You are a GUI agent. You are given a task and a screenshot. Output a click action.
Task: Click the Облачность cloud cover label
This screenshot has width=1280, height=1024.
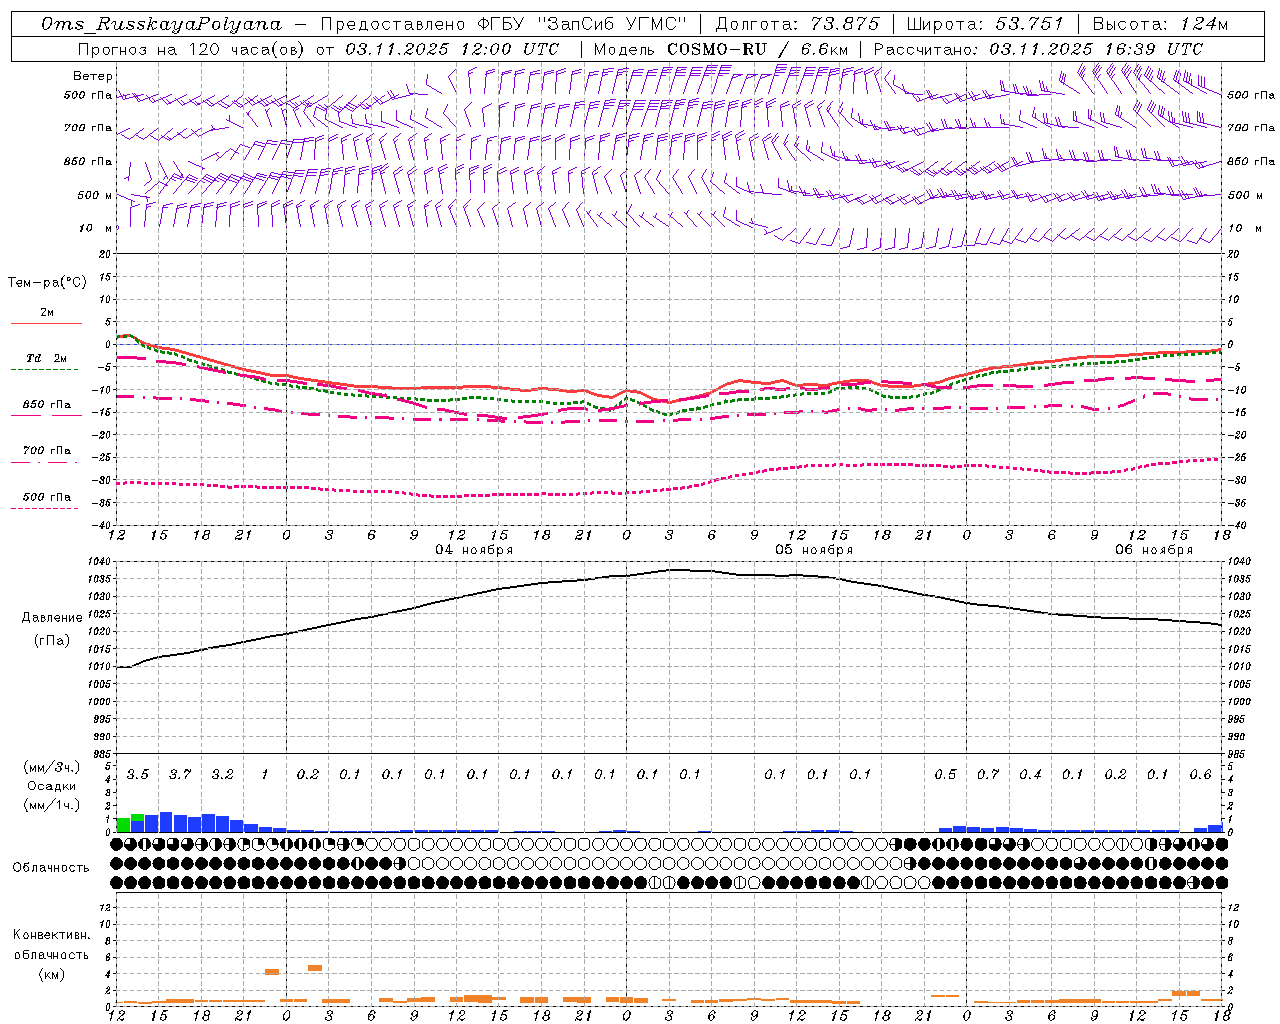(51, 868)
